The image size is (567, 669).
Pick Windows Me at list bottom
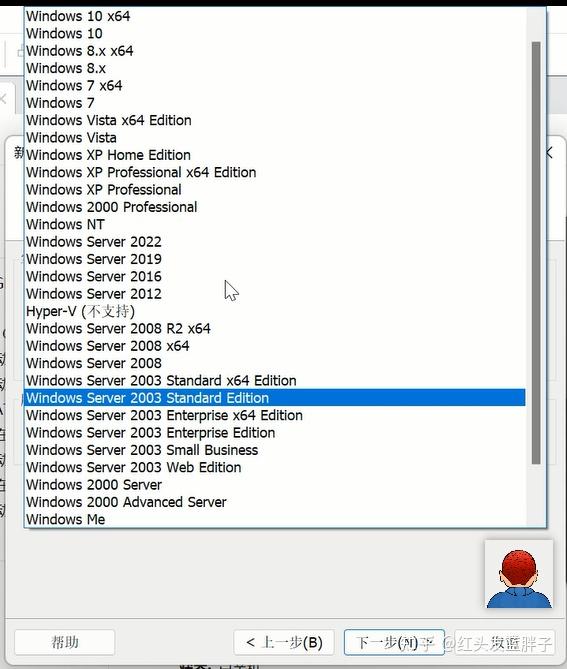275,519
